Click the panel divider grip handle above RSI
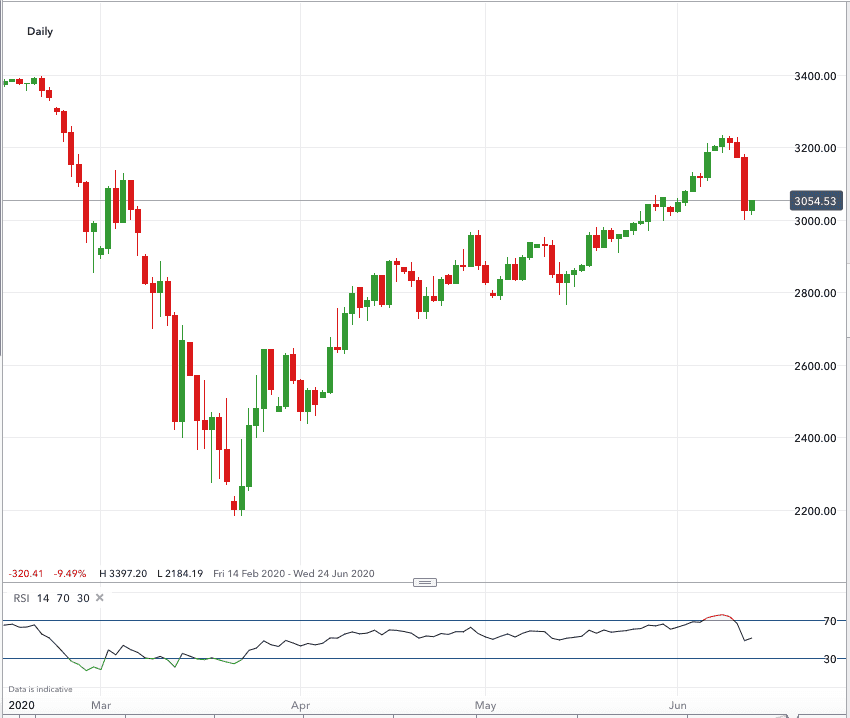The width and height of the screenshot is (850, 718). click(x=425, y=582)
